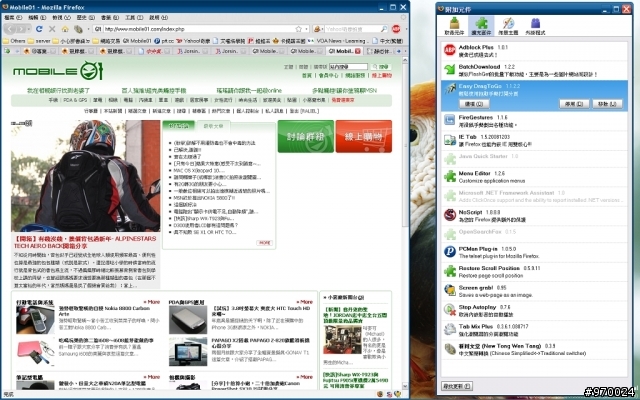Click the Tab Mix Plus extension icon
The height and width of the screenshot is (400, 640).
click(x=450, y=329)
